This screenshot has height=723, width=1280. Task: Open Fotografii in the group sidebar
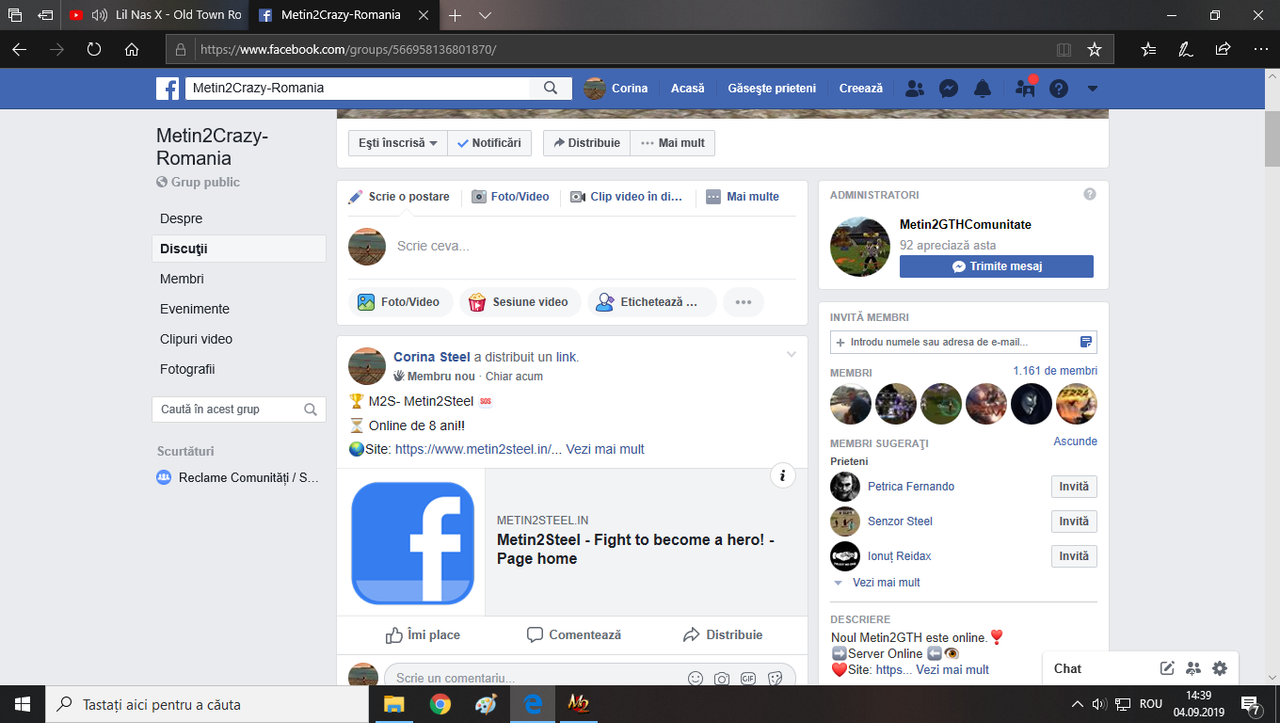(x=187, y=369)
